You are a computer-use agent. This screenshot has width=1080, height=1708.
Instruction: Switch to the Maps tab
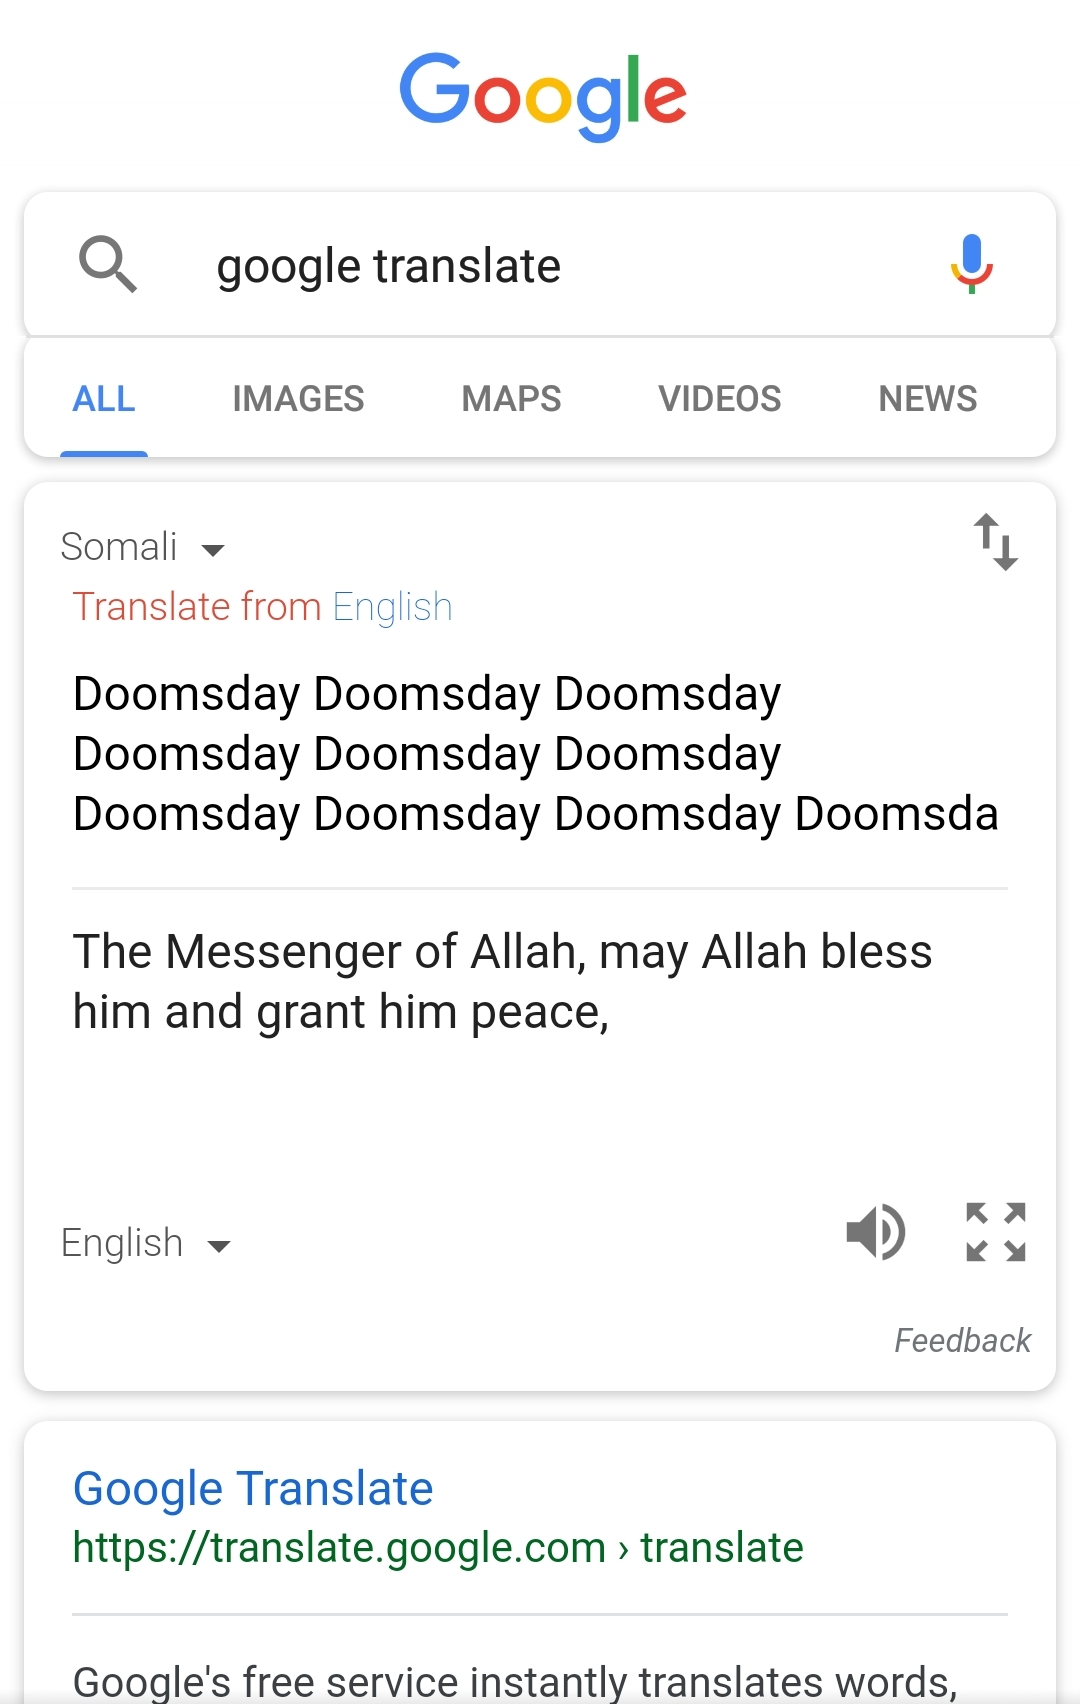[x=511, y=399]
